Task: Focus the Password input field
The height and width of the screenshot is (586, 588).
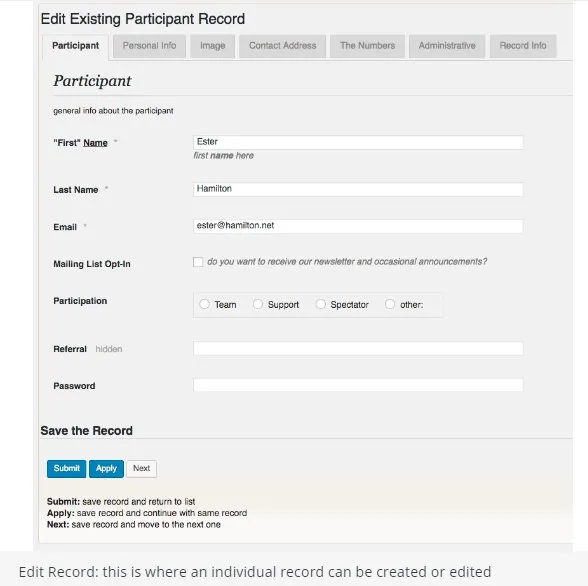Action: (358, 385)
